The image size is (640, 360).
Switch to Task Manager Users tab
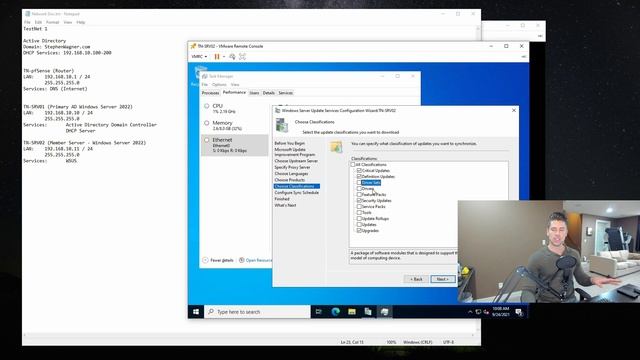(x=254, y=93)
